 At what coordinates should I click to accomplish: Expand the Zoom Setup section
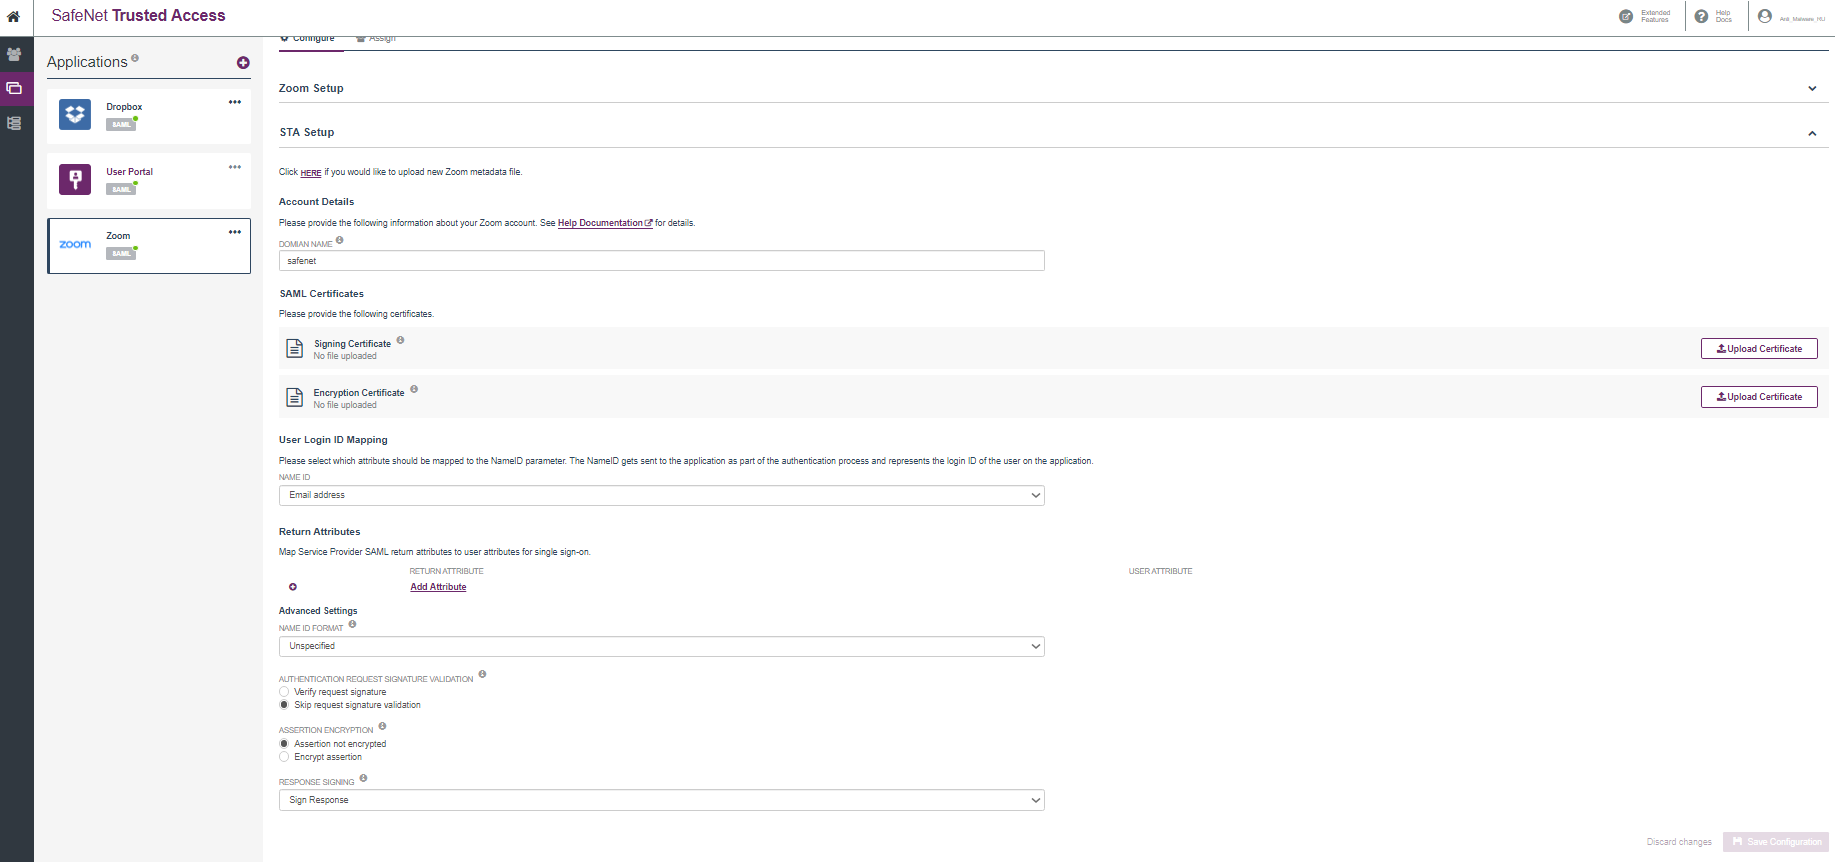click(x=1811, y=89)
